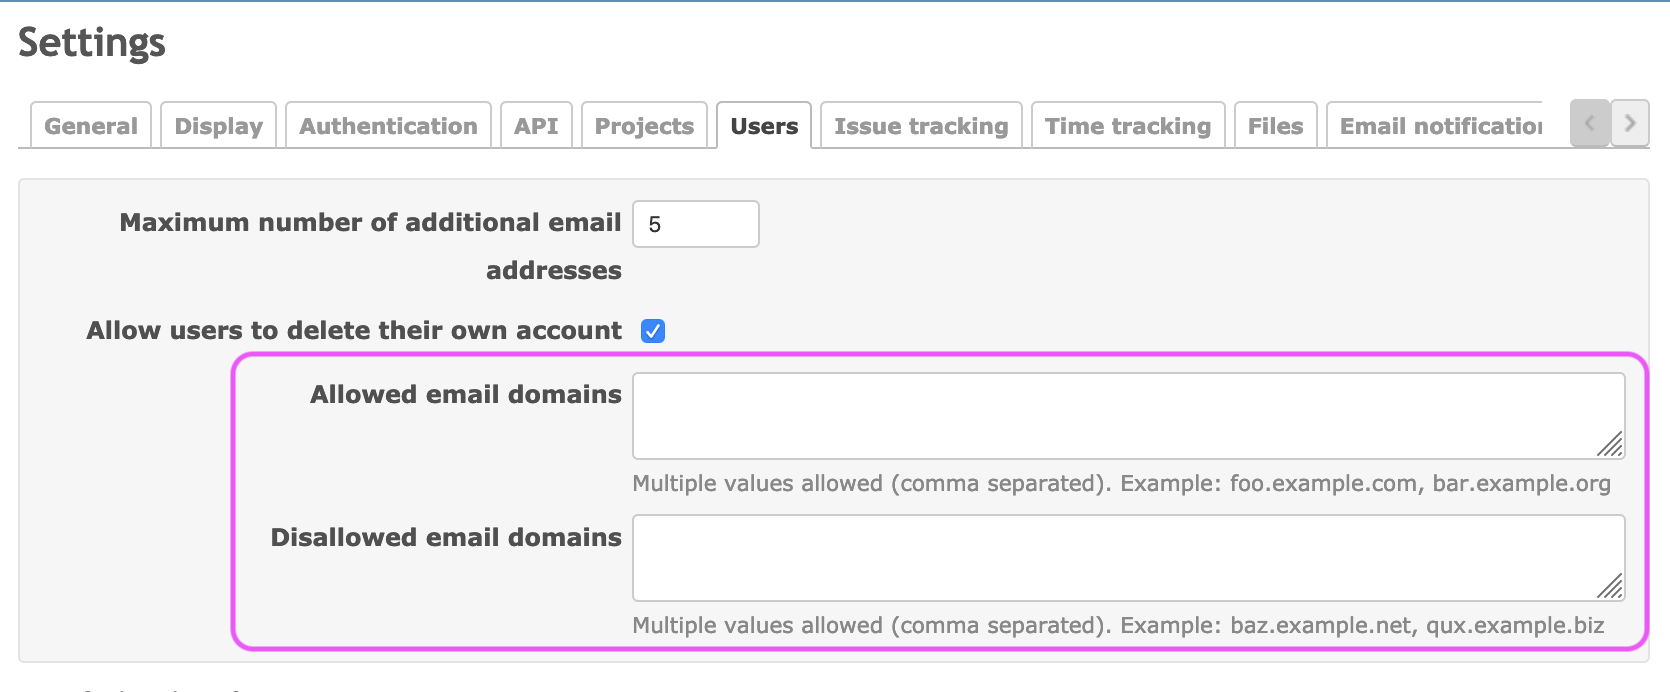Screen dimensions: 1670x692
Task: Open the General settings tab
Action: tap(91, 126)
